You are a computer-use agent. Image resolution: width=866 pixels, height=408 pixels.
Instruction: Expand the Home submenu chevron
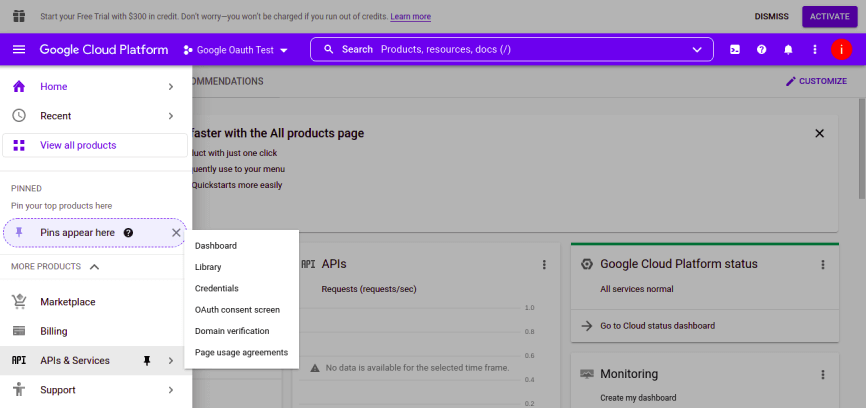click(171, 87)
